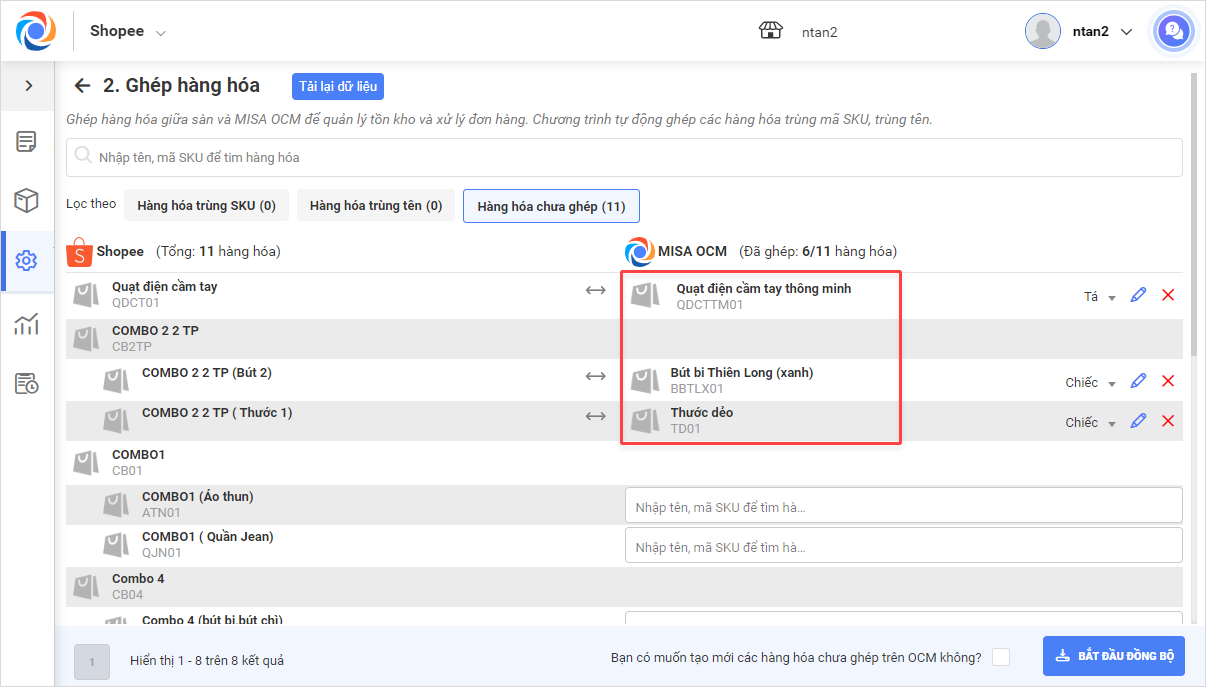Delete the Bút bi Thiên Long match
Viewport: 1206px width, 687px height.
(x=1167, y=381)
